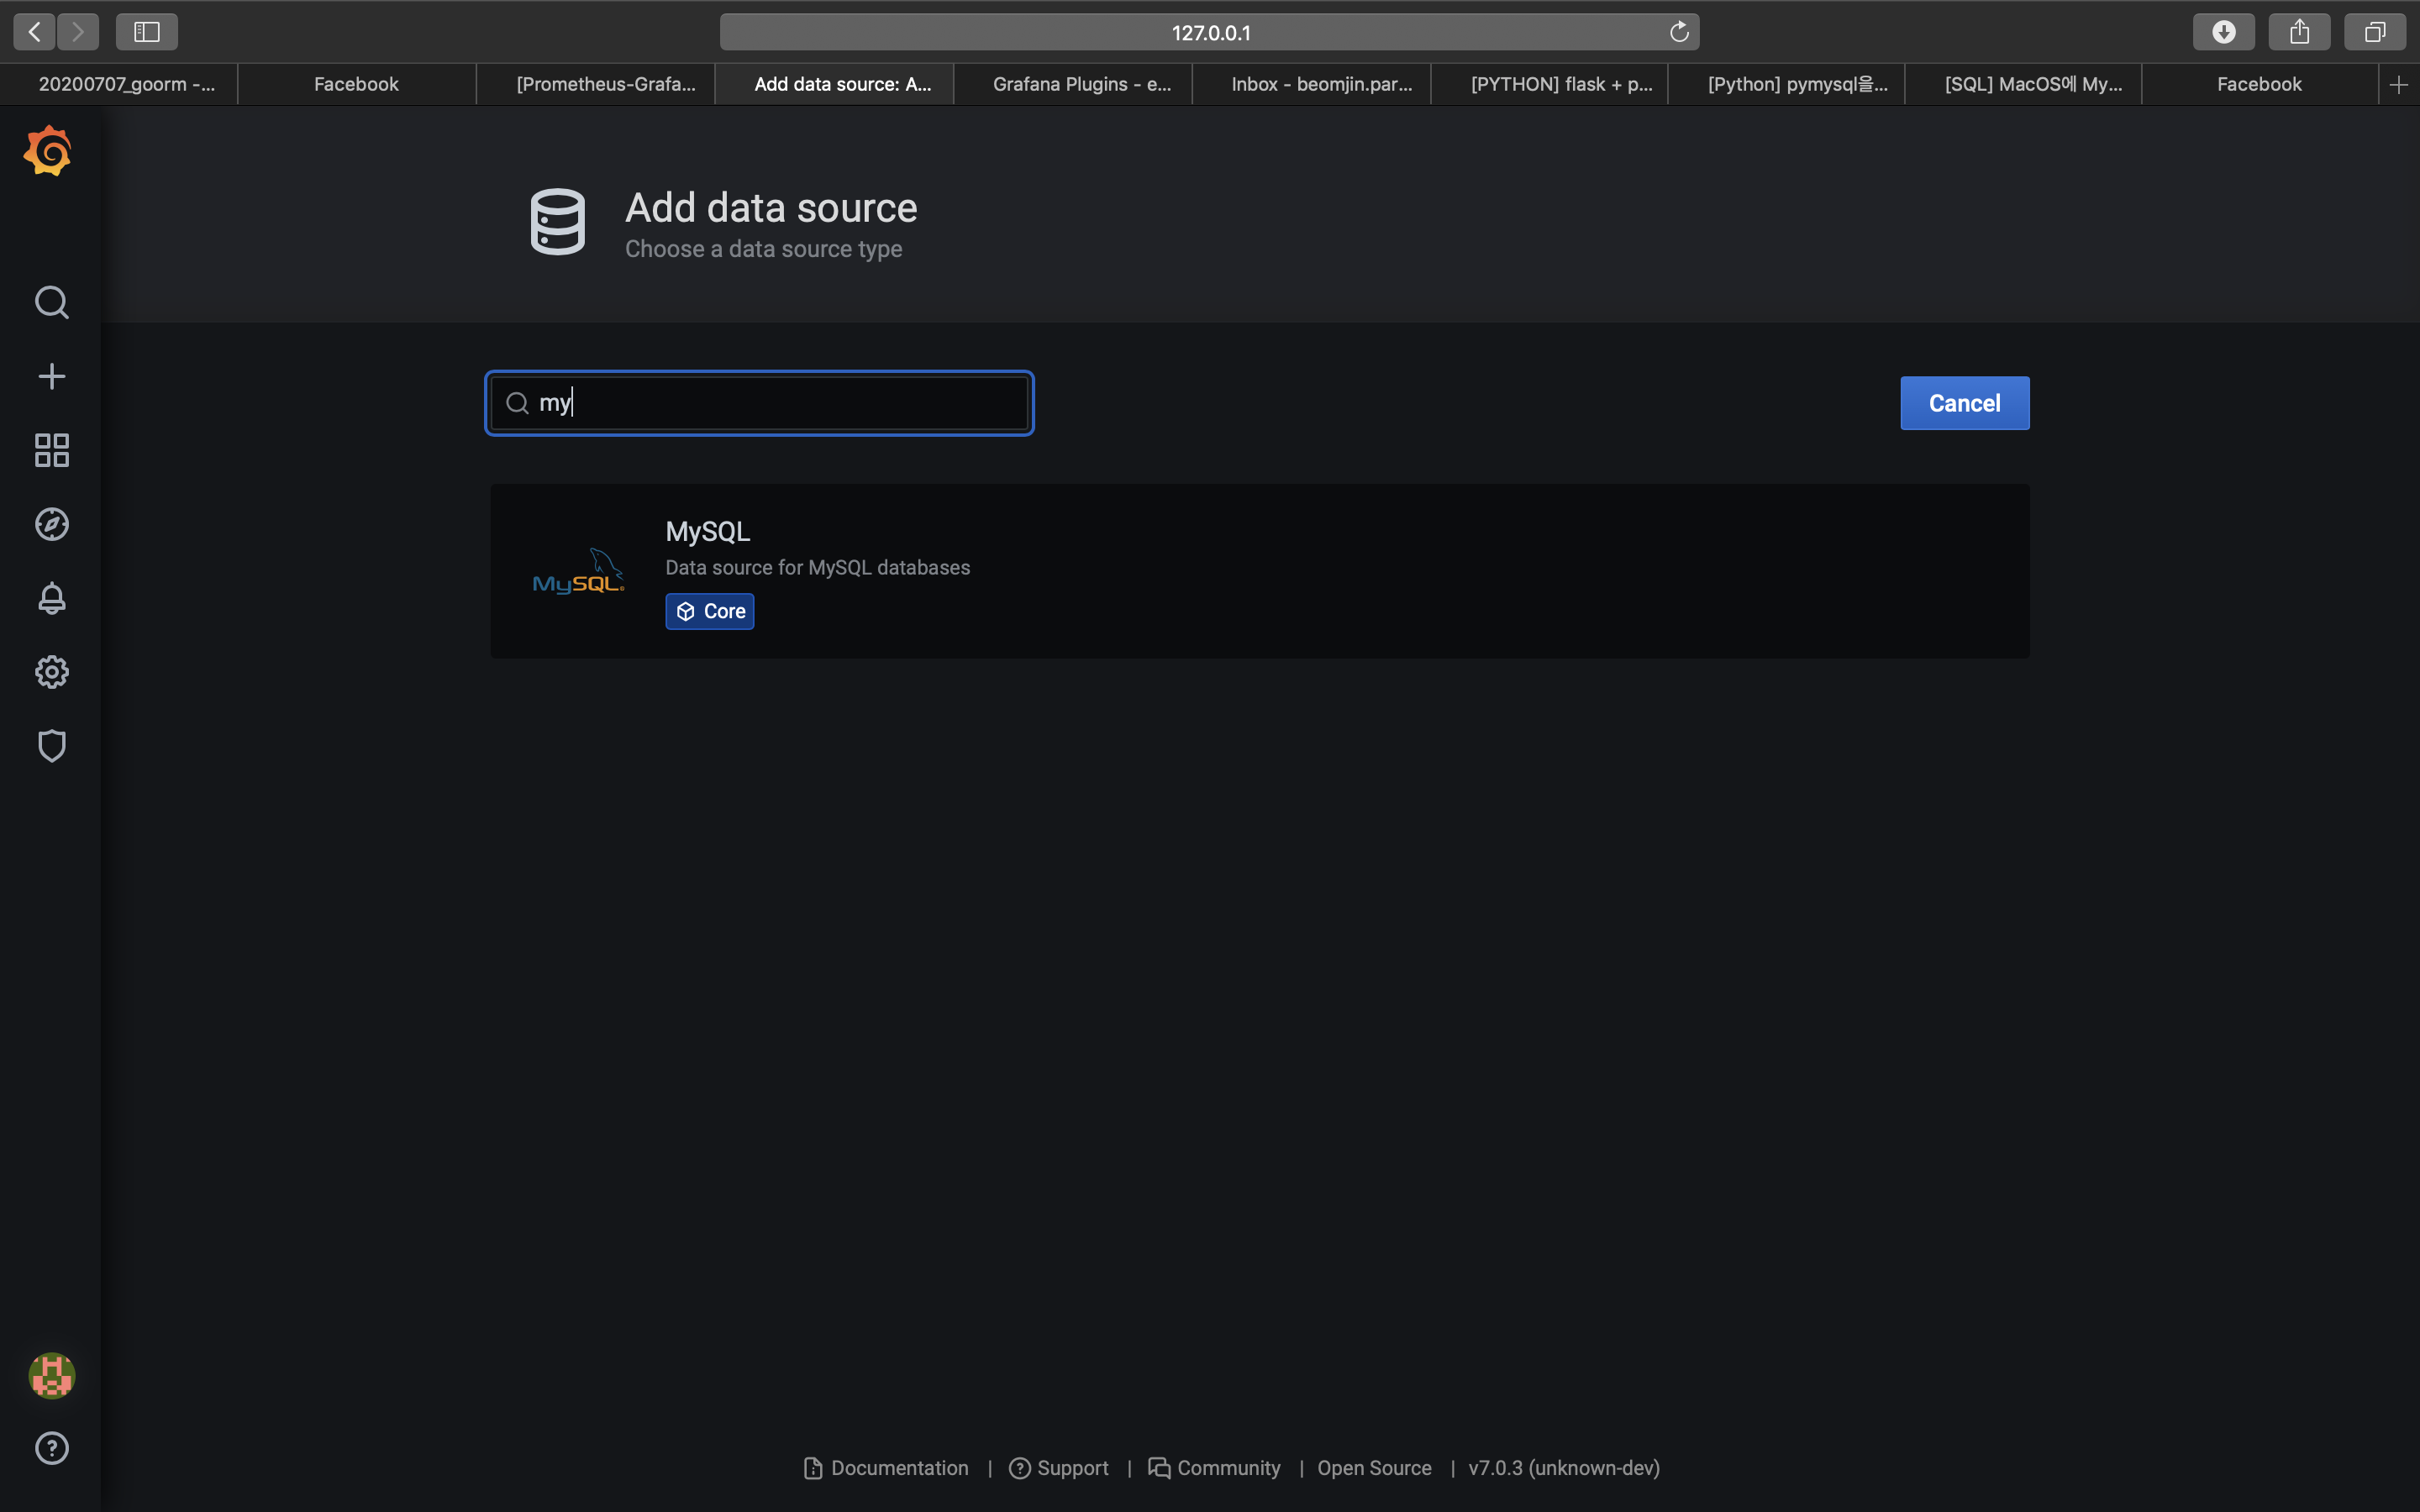Open the Configuration gear icon

[x=51, y=672]
